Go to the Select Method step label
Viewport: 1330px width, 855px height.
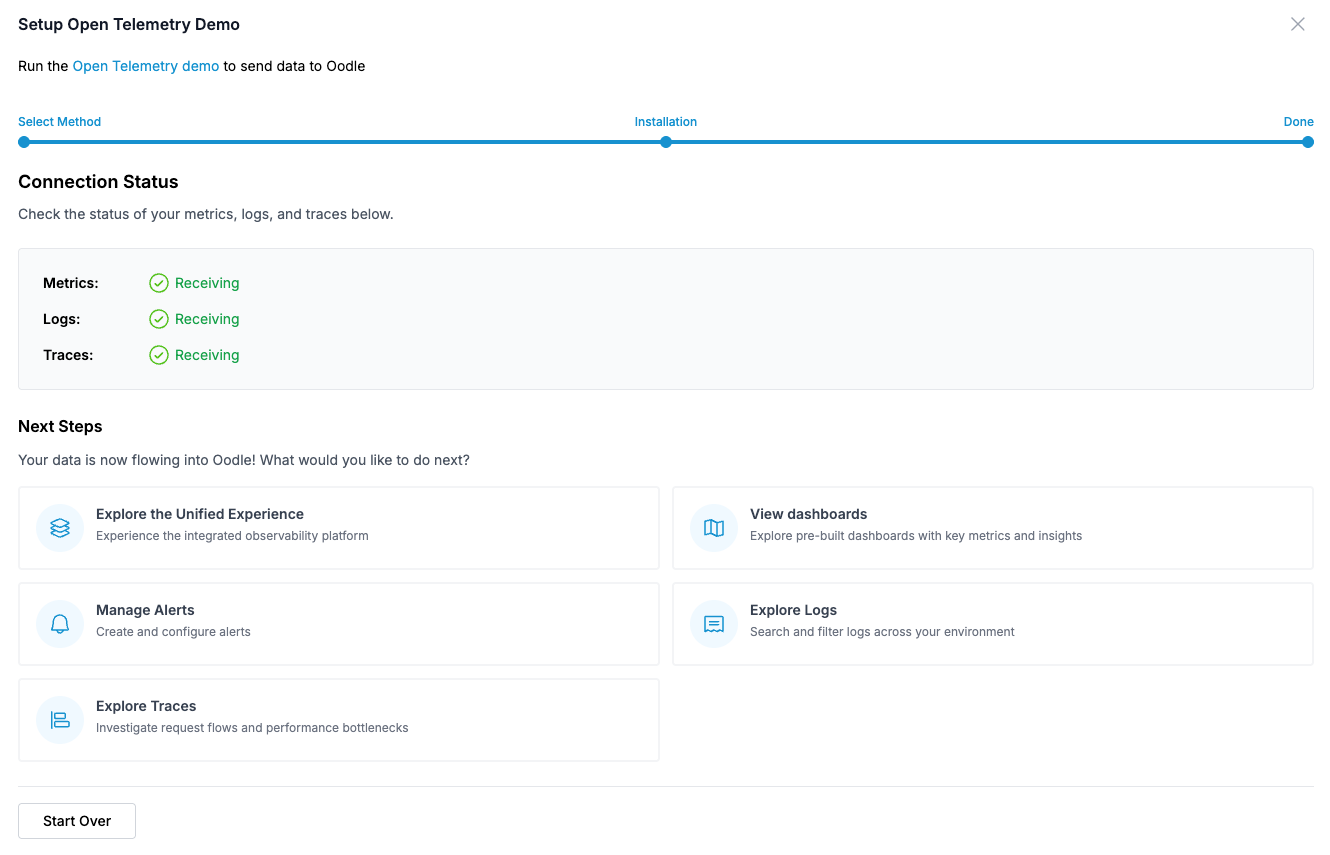tap(60, 122)
